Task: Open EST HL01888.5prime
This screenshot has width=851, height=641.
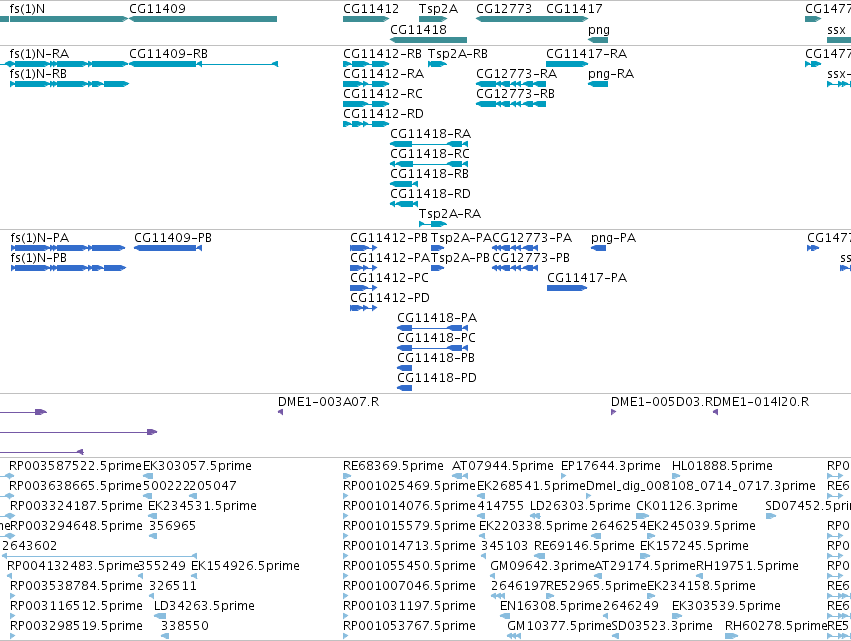Action: [x=722, y=466]
